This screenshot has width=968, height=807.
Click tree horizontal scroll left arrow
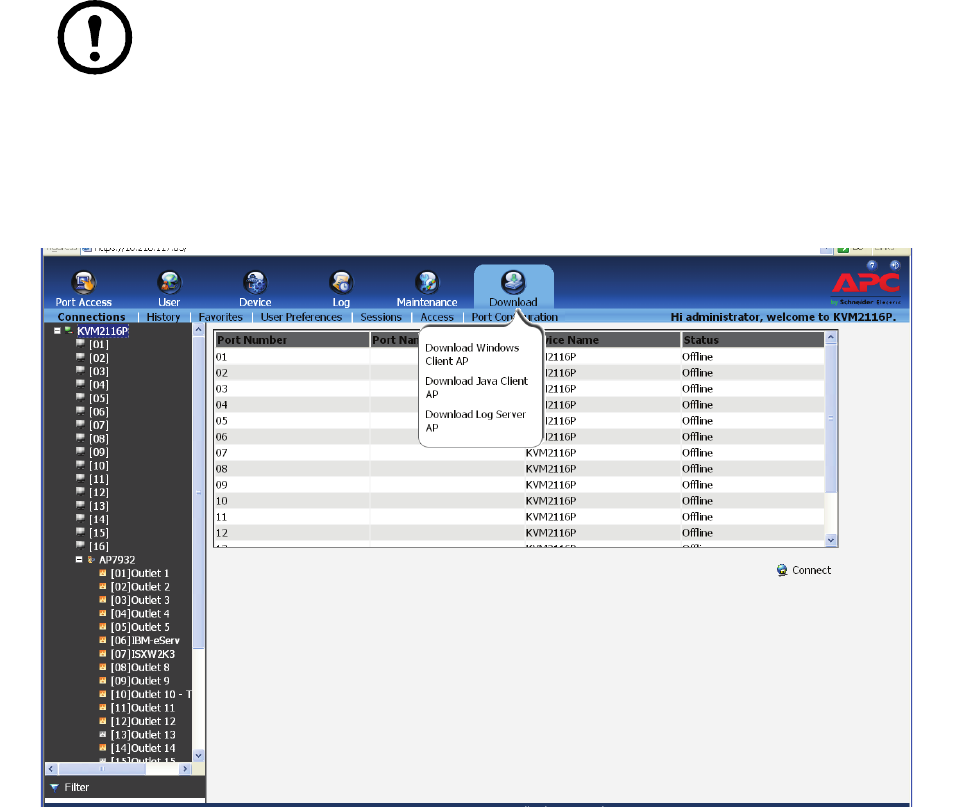(51, 769)
